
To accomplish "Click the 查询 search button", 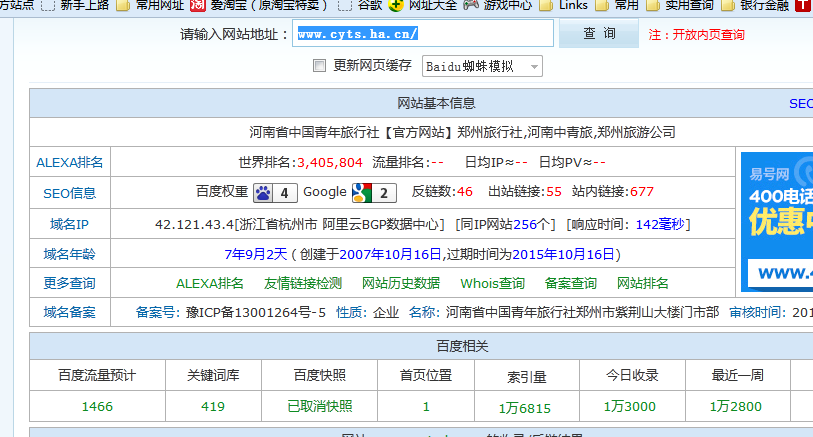I will 599,34.
